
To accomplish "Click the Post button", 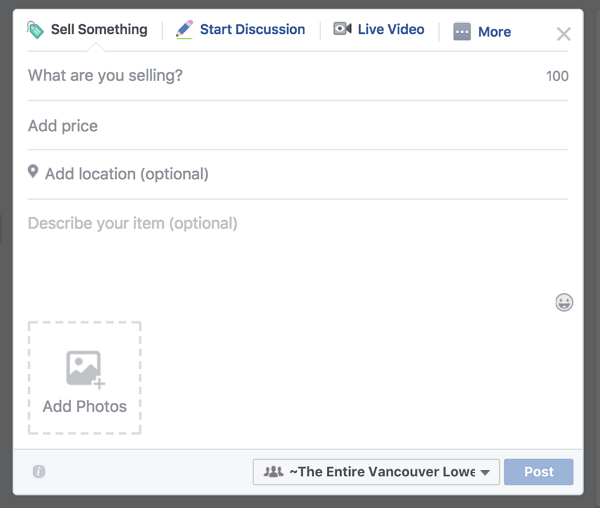I will (538, 472).
